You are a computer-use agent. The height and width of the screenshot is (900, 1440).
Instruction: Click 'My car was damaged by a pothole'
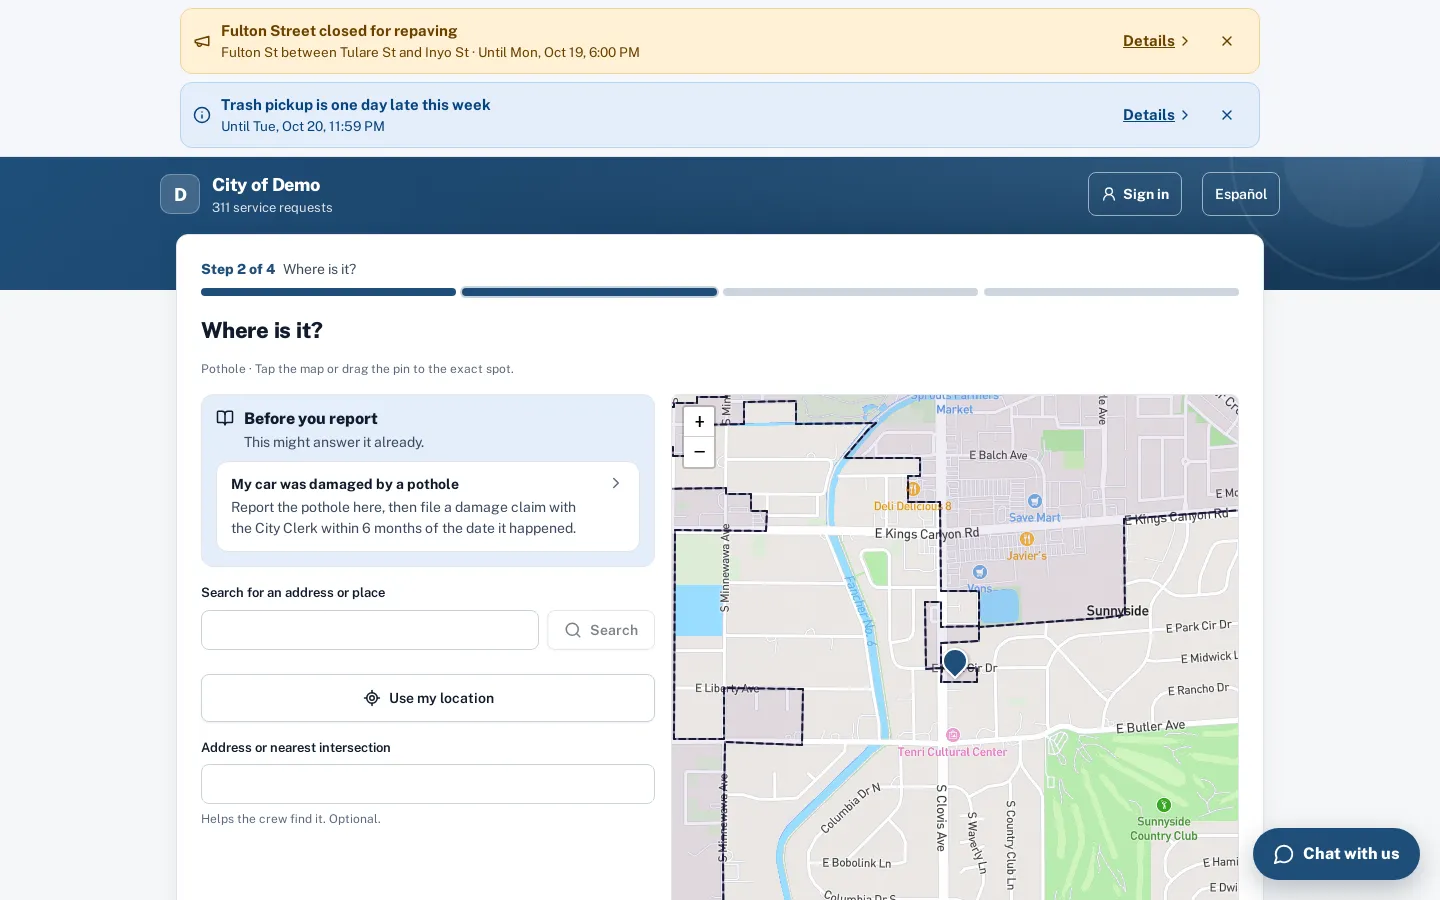point(345,484)
